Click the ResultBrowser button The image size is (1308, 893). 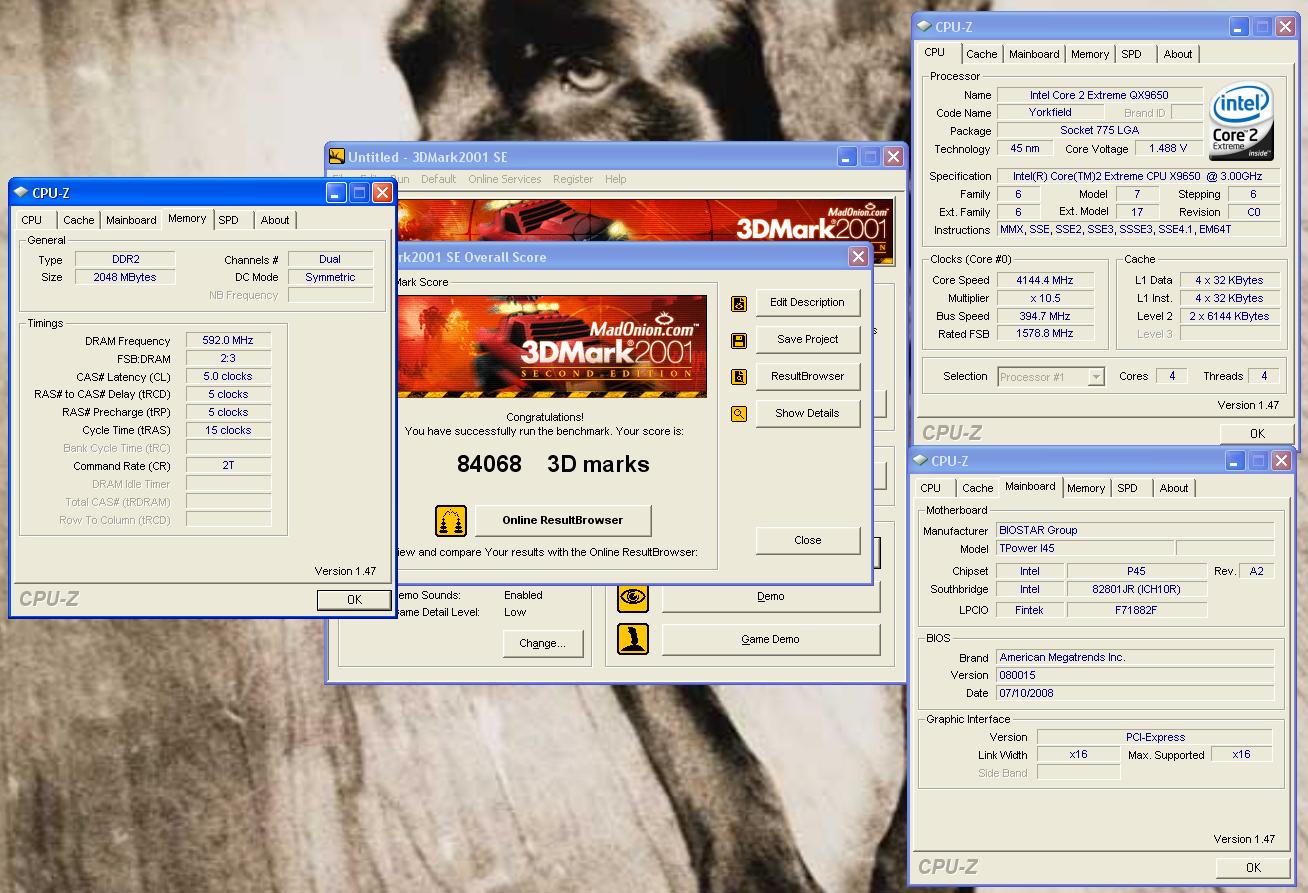click(807, 376)
